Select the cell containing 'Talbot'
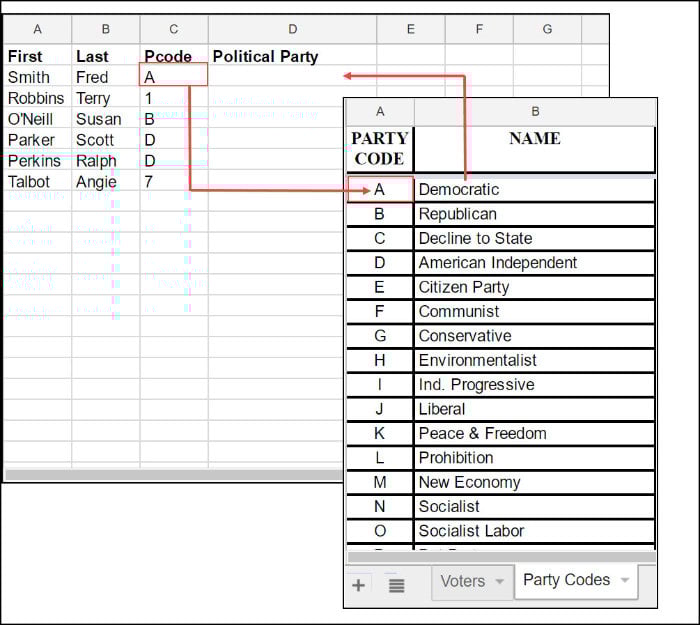This screenshot has width=700, height=625. 38,182
